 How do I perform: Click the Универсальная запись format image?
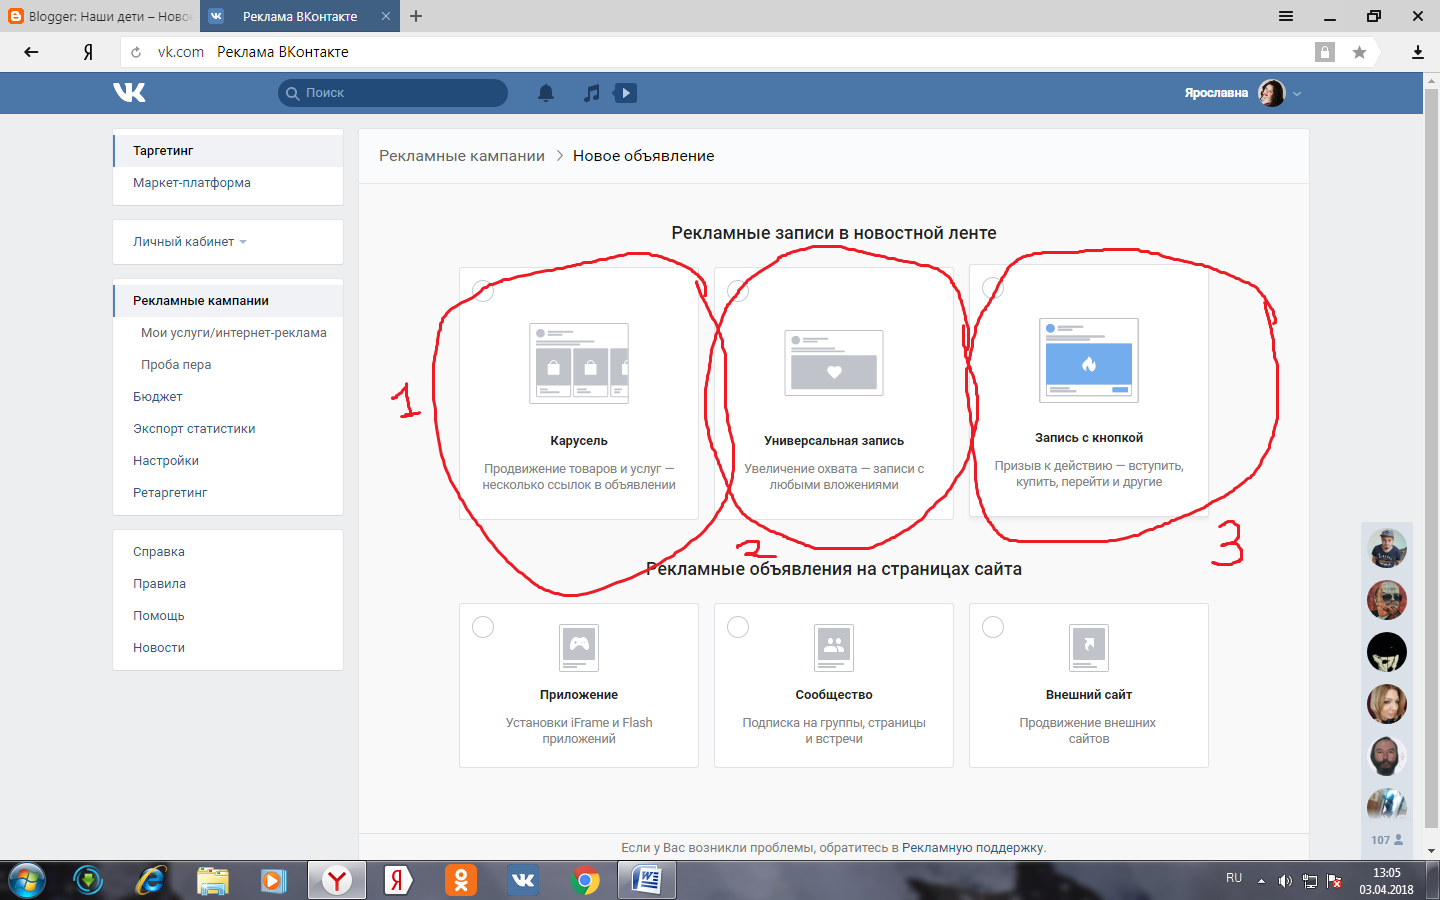pyautogui.click(x=834, y=363)
